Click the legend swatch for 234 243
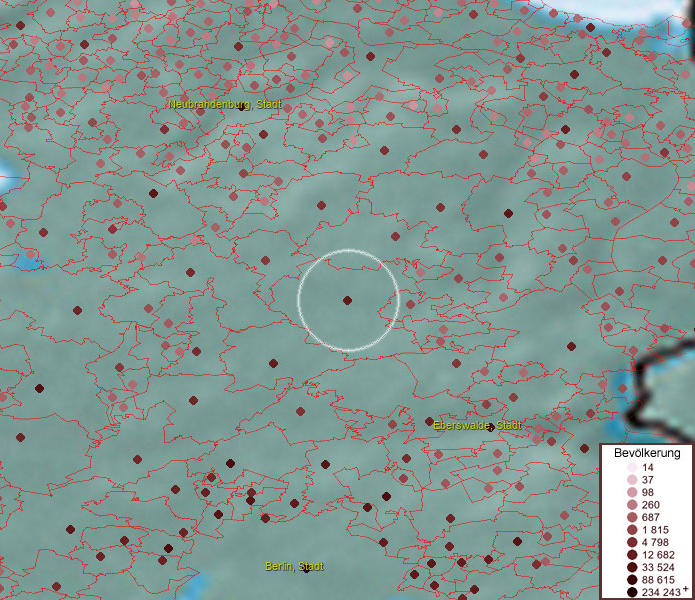This screenshot has width=695, height=600. pos(632,592)
